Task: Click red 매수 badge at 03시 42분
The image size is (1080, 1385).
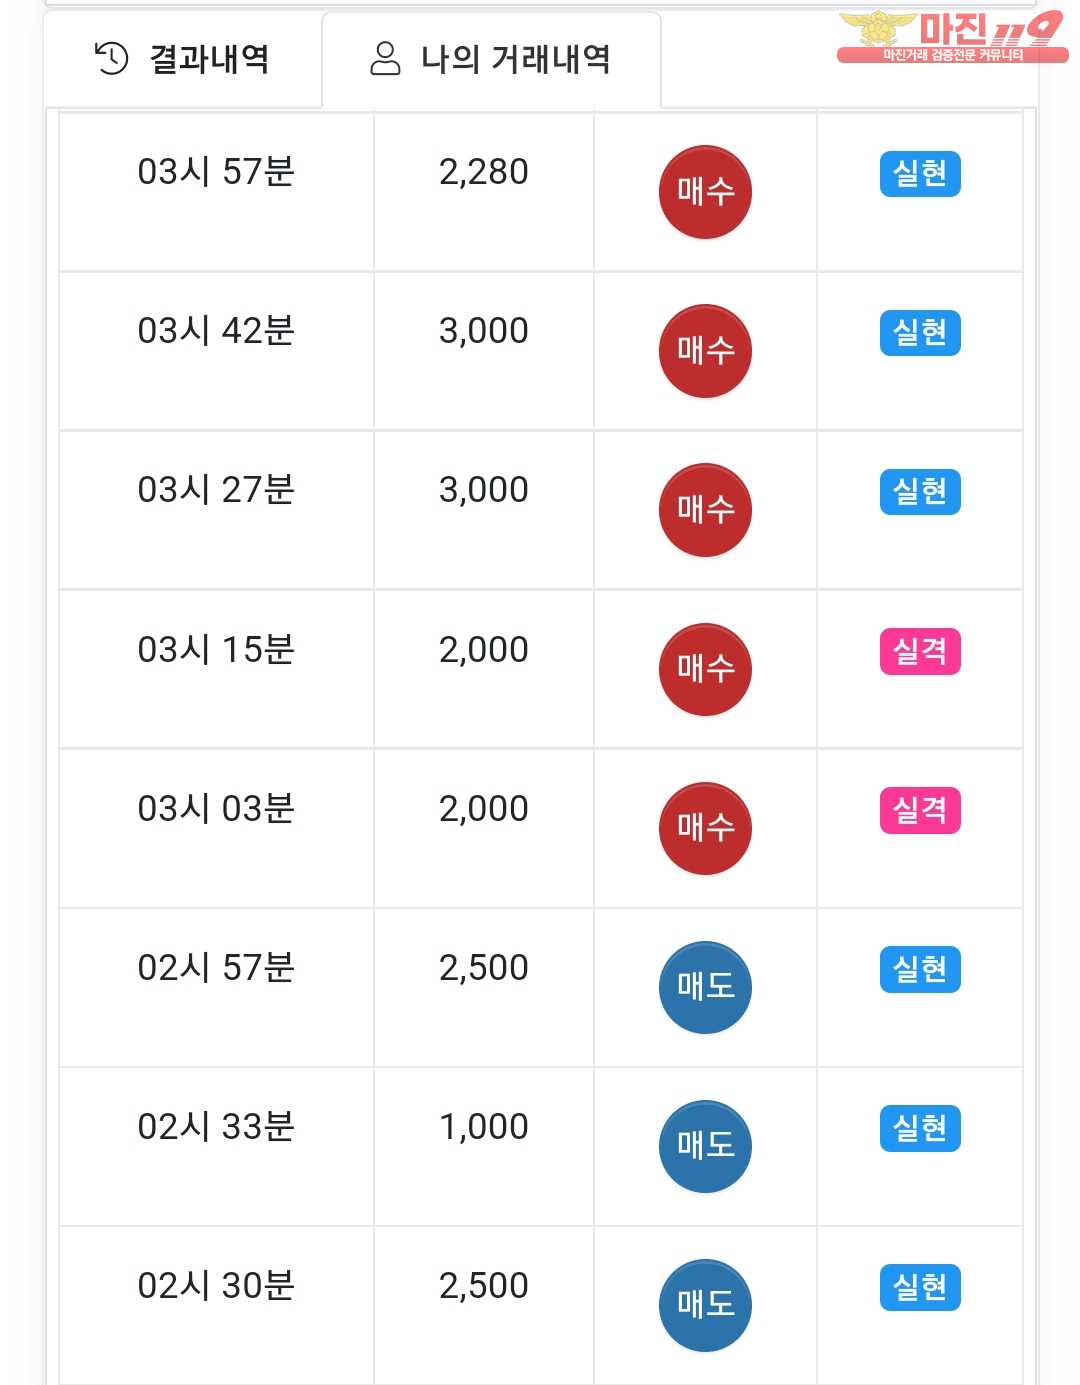Action: pos(705,351)
